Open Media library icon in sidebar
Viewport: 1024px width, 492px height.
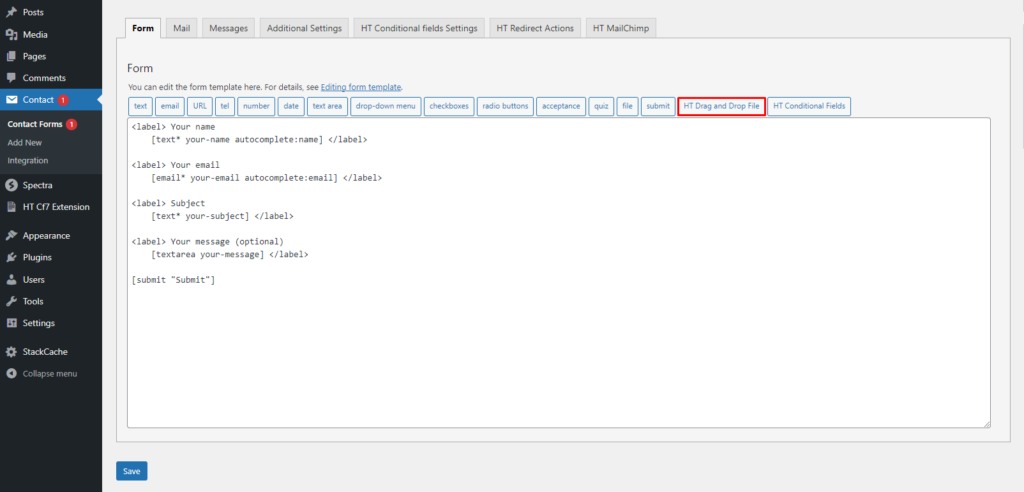point(11,34)
